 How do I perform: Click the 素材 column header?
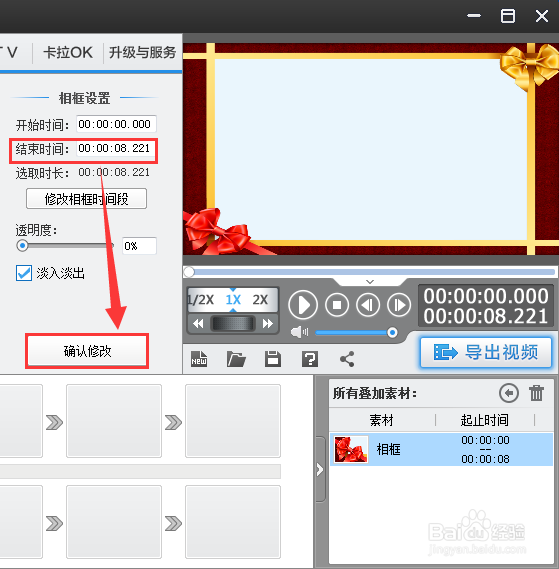click(382, 420)
